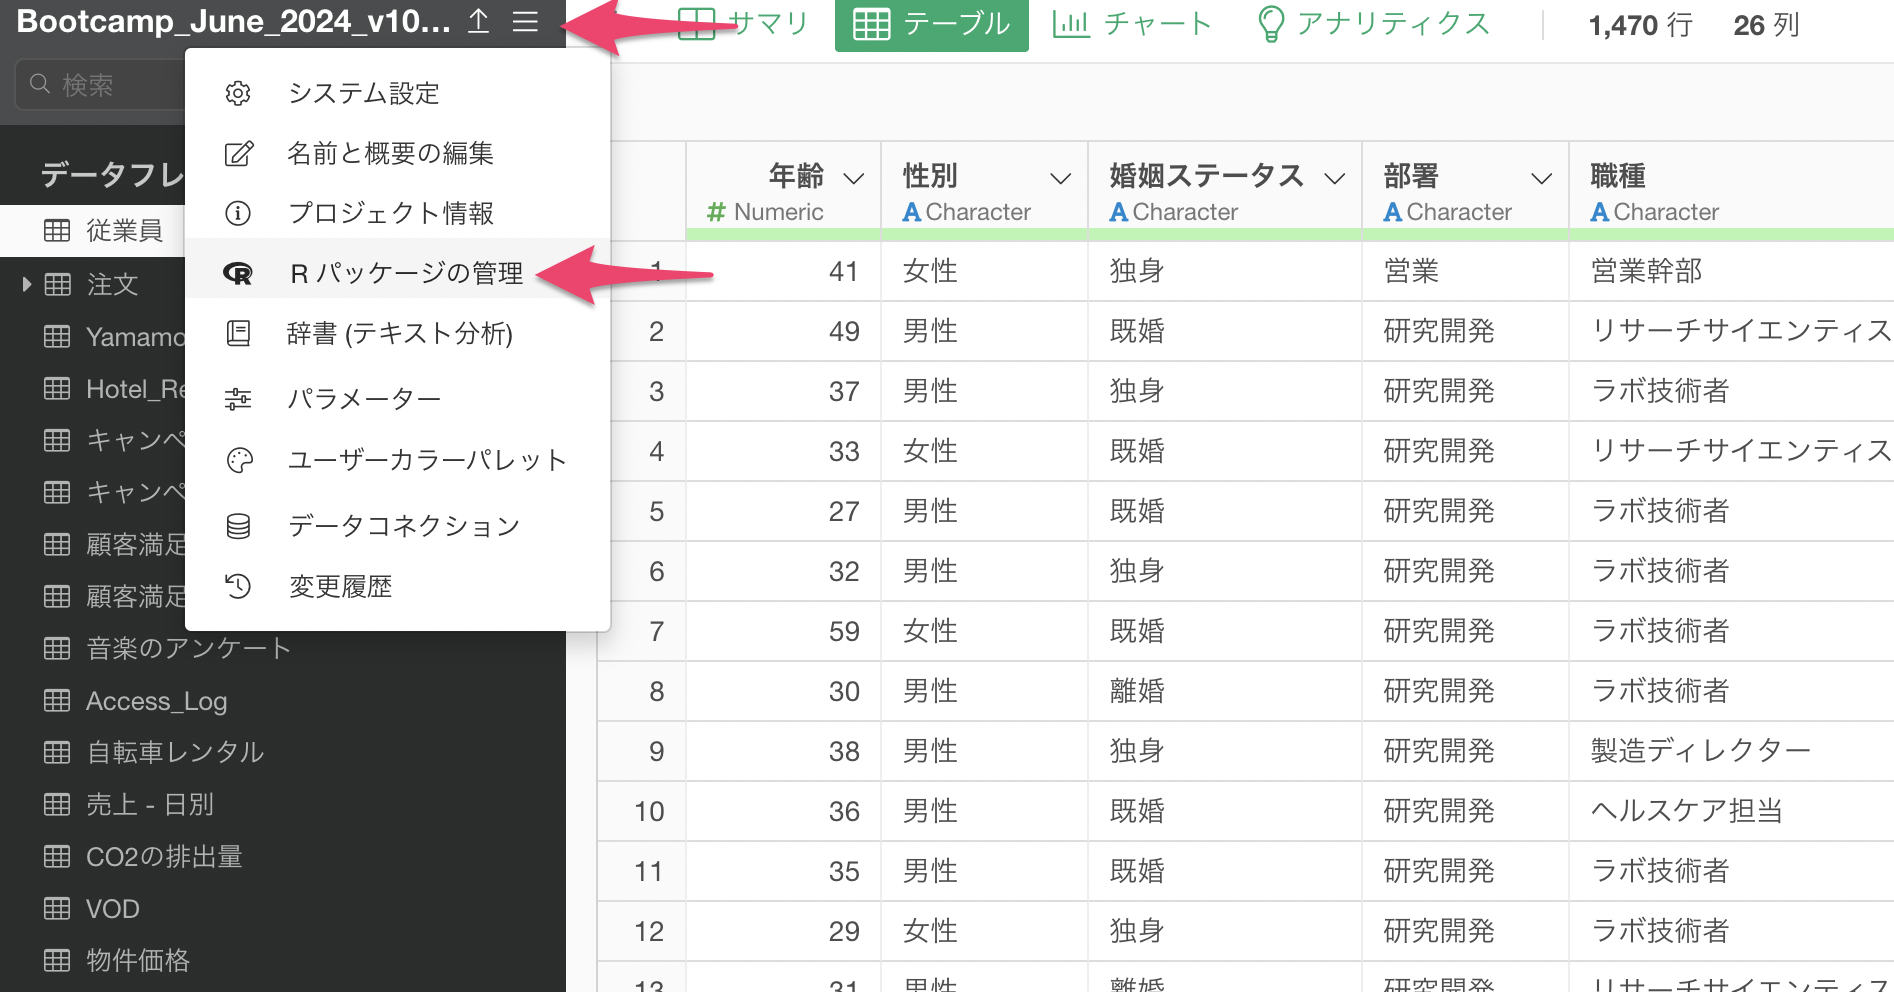Open the 年齢 column dropdown chevron
Viewport: 1894px width, 992px height.
coord(853,178)
